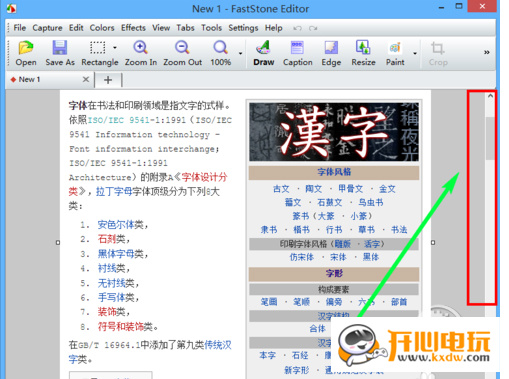Click the FastStone app icon in title bar
This screenshot has width=509, height=379.
[x=11, y=8]
